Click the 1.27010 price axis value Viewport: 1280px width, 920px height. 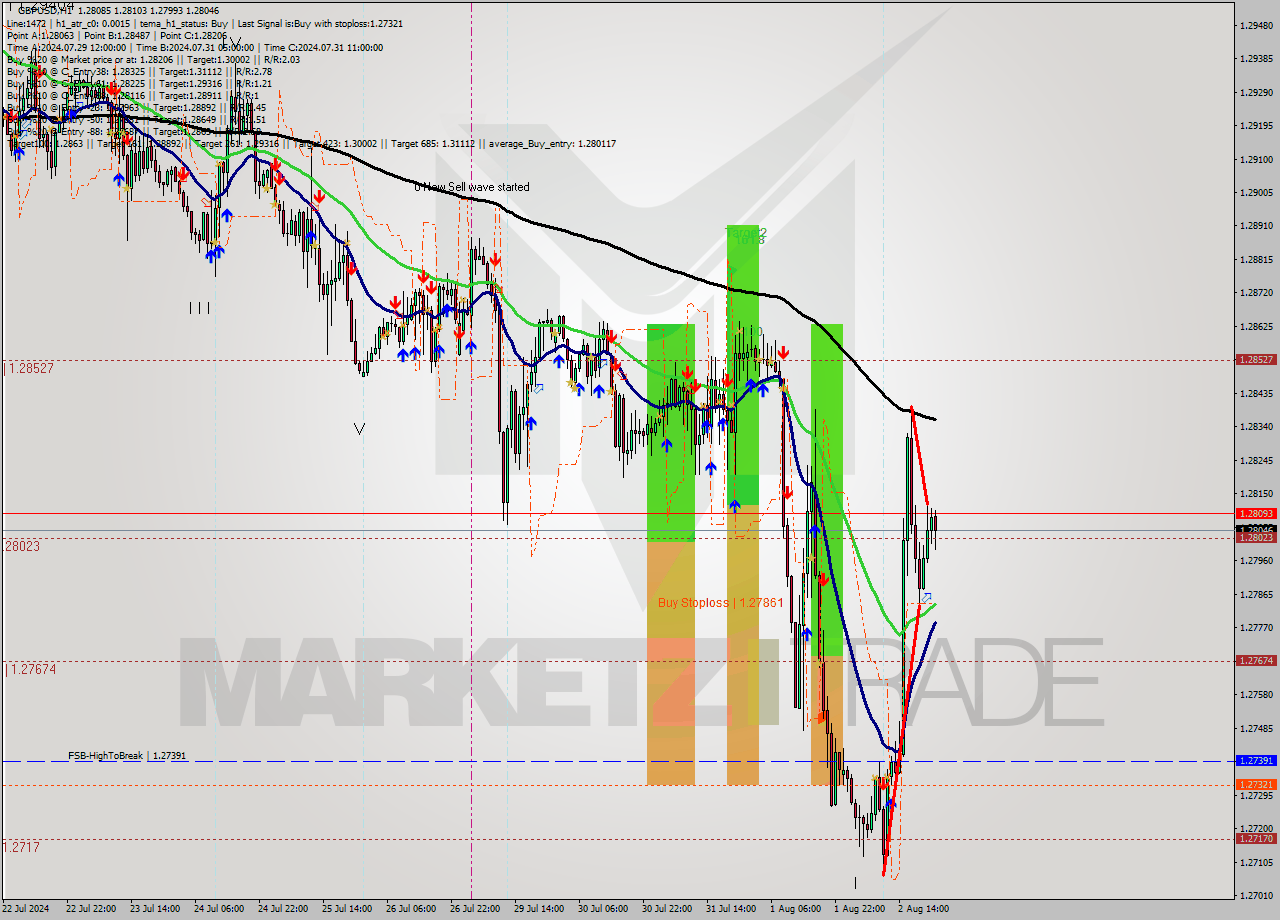coord(1256,896)
